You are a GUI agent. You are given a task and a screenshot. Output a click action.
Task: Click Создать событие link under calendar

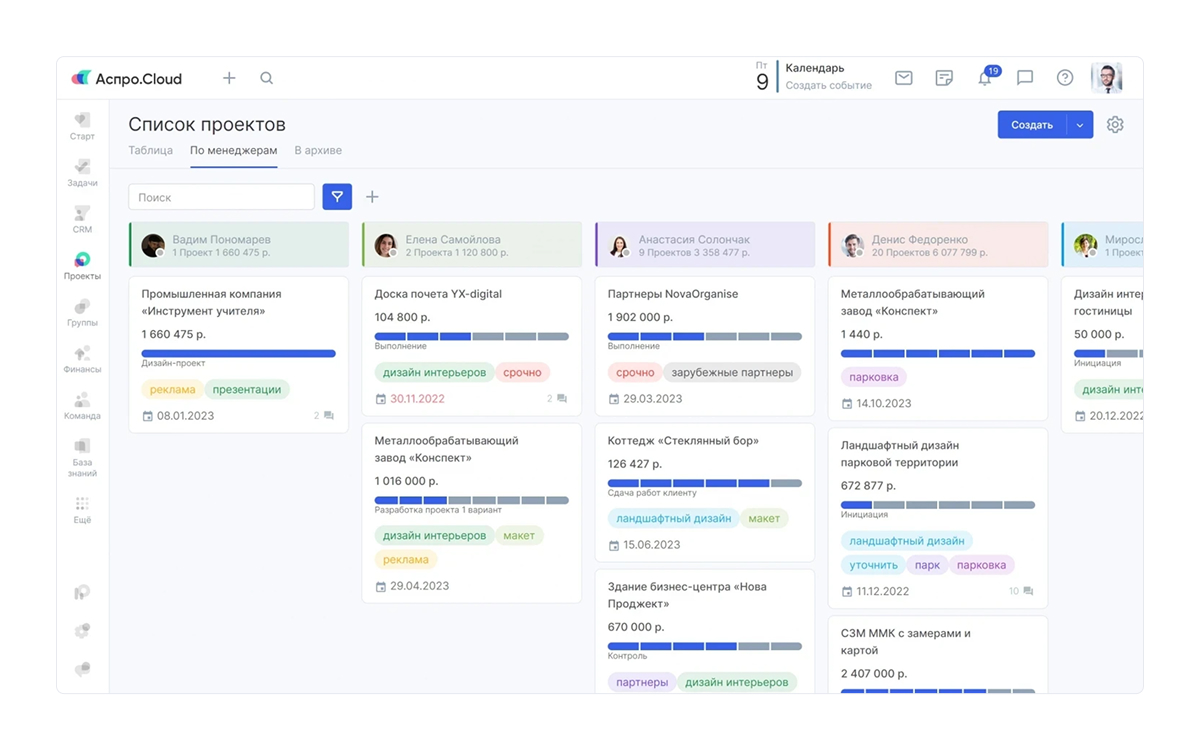click(x=828, y=86)
